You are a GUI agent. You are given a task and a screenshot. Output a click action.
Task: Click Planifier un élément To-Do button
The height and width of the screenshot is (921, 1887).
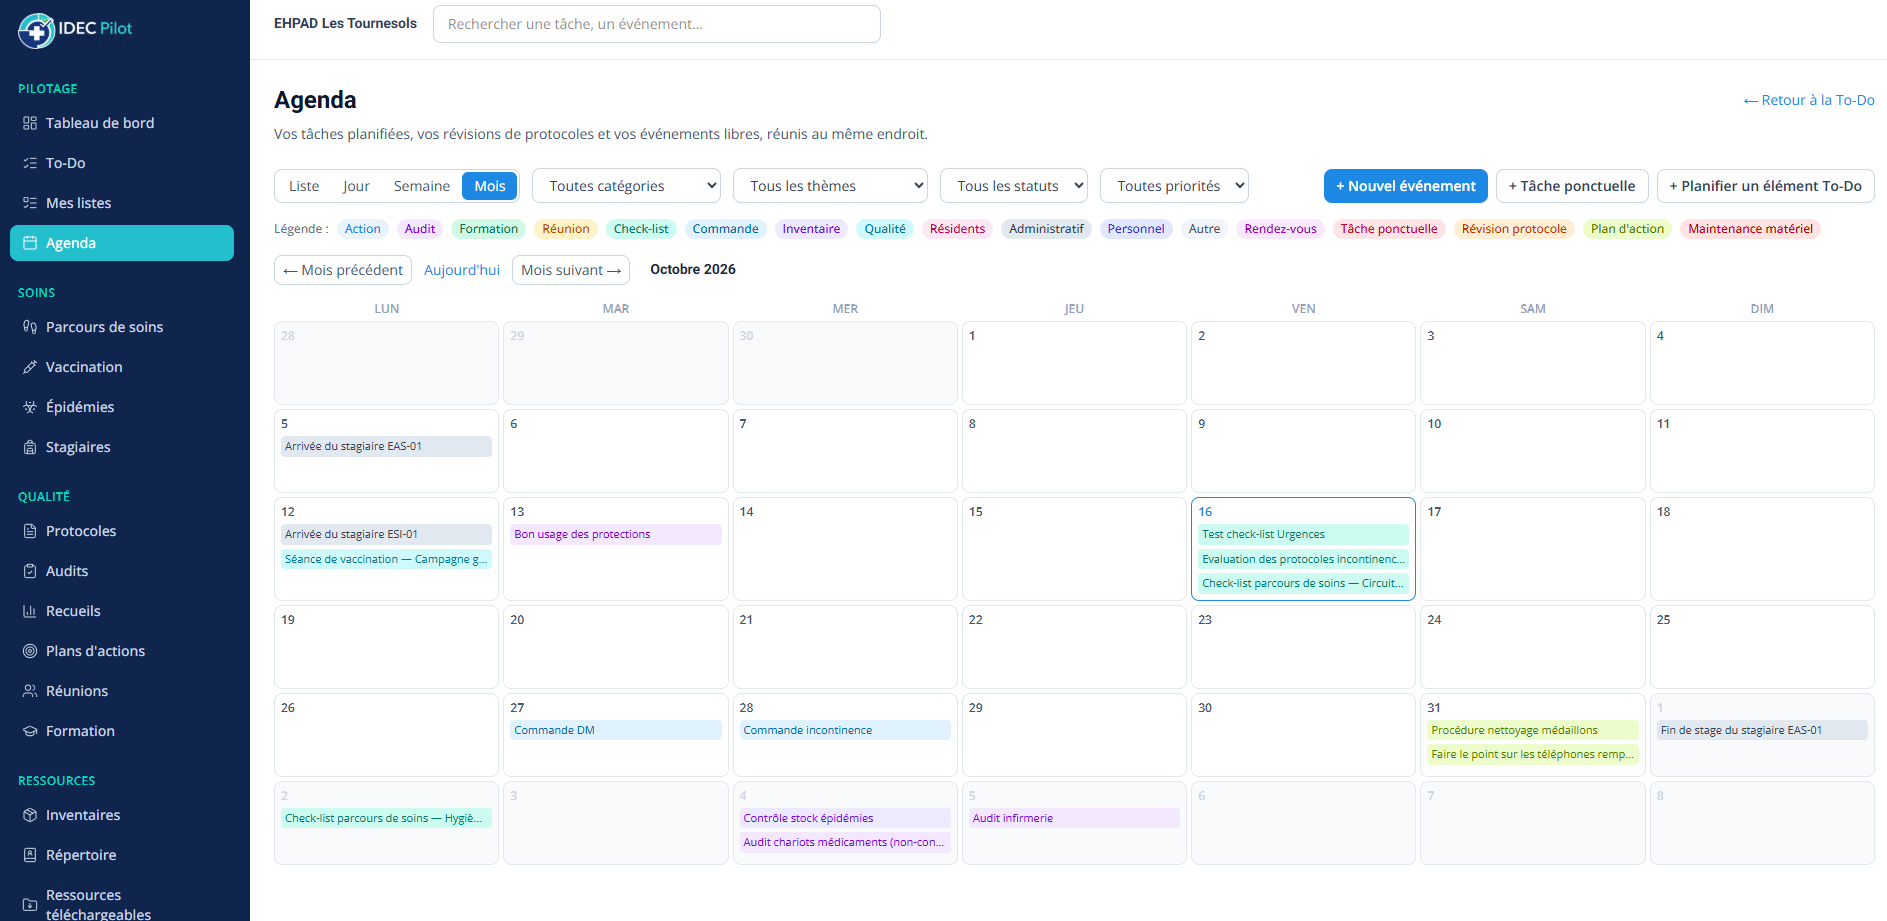[1765, 186]
